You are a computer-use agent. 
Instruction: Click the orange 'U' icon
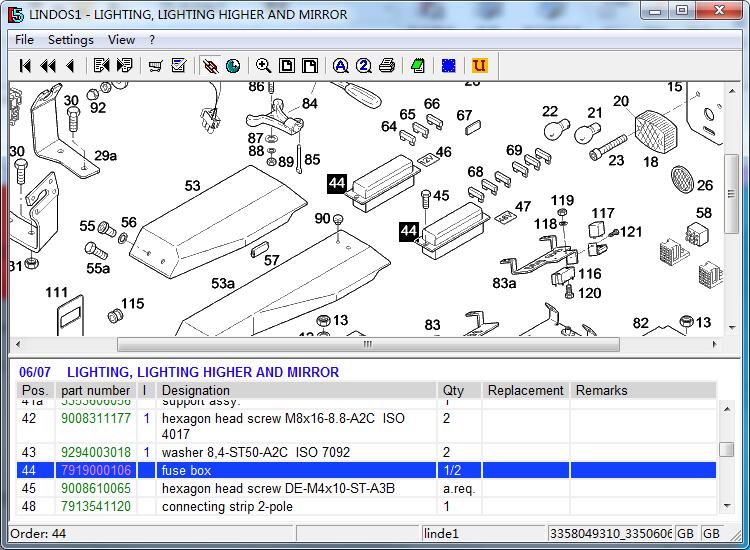click(x=479, y=66)
